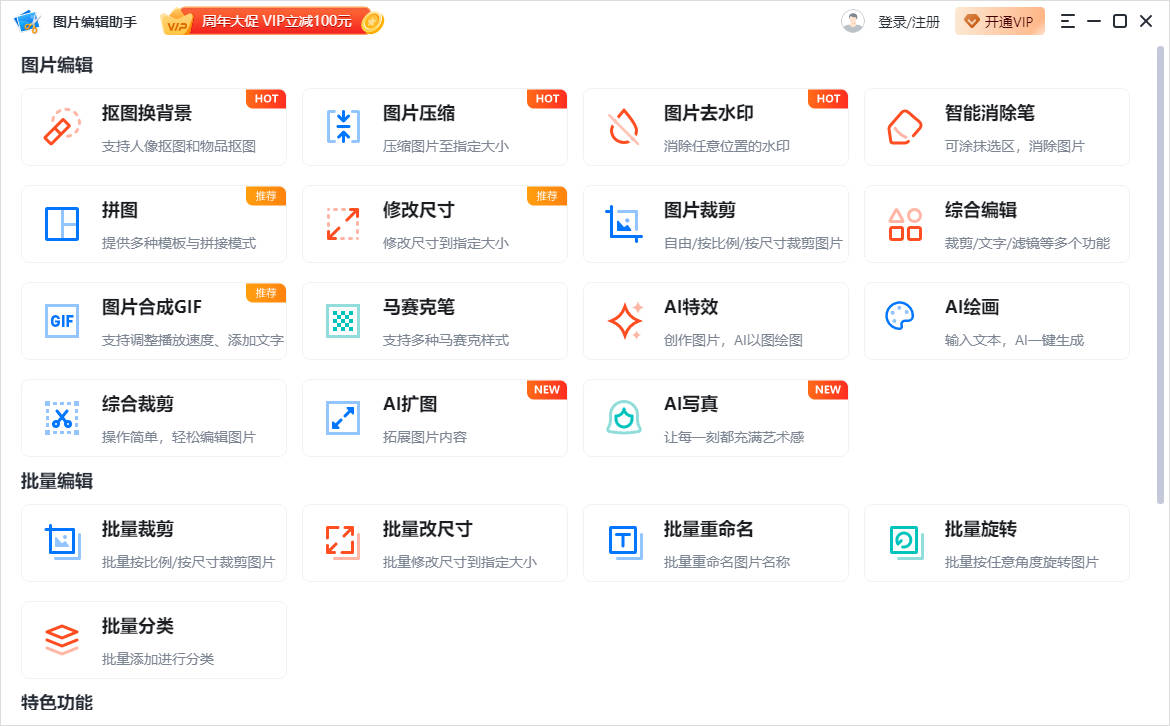Launch AI扩图 card title

tap(410, 404)
